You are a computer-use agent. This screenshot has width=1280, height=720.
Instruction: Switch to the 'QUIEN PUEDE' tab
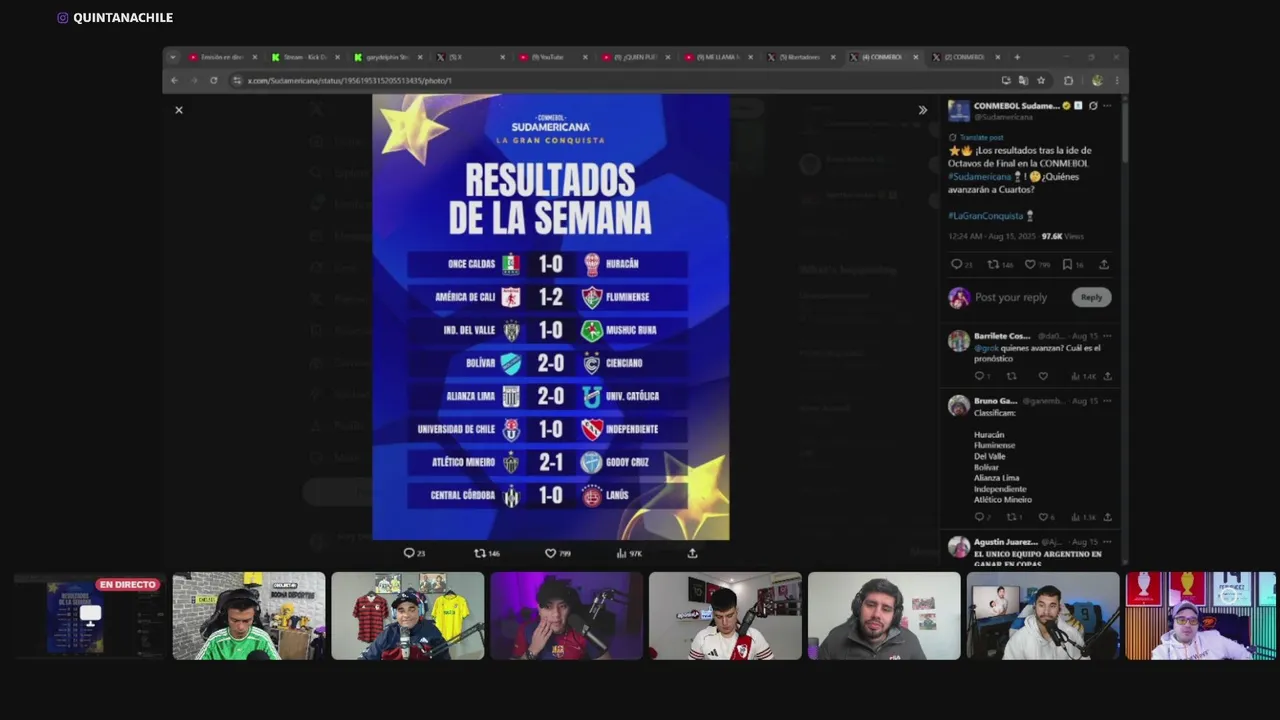636,57
